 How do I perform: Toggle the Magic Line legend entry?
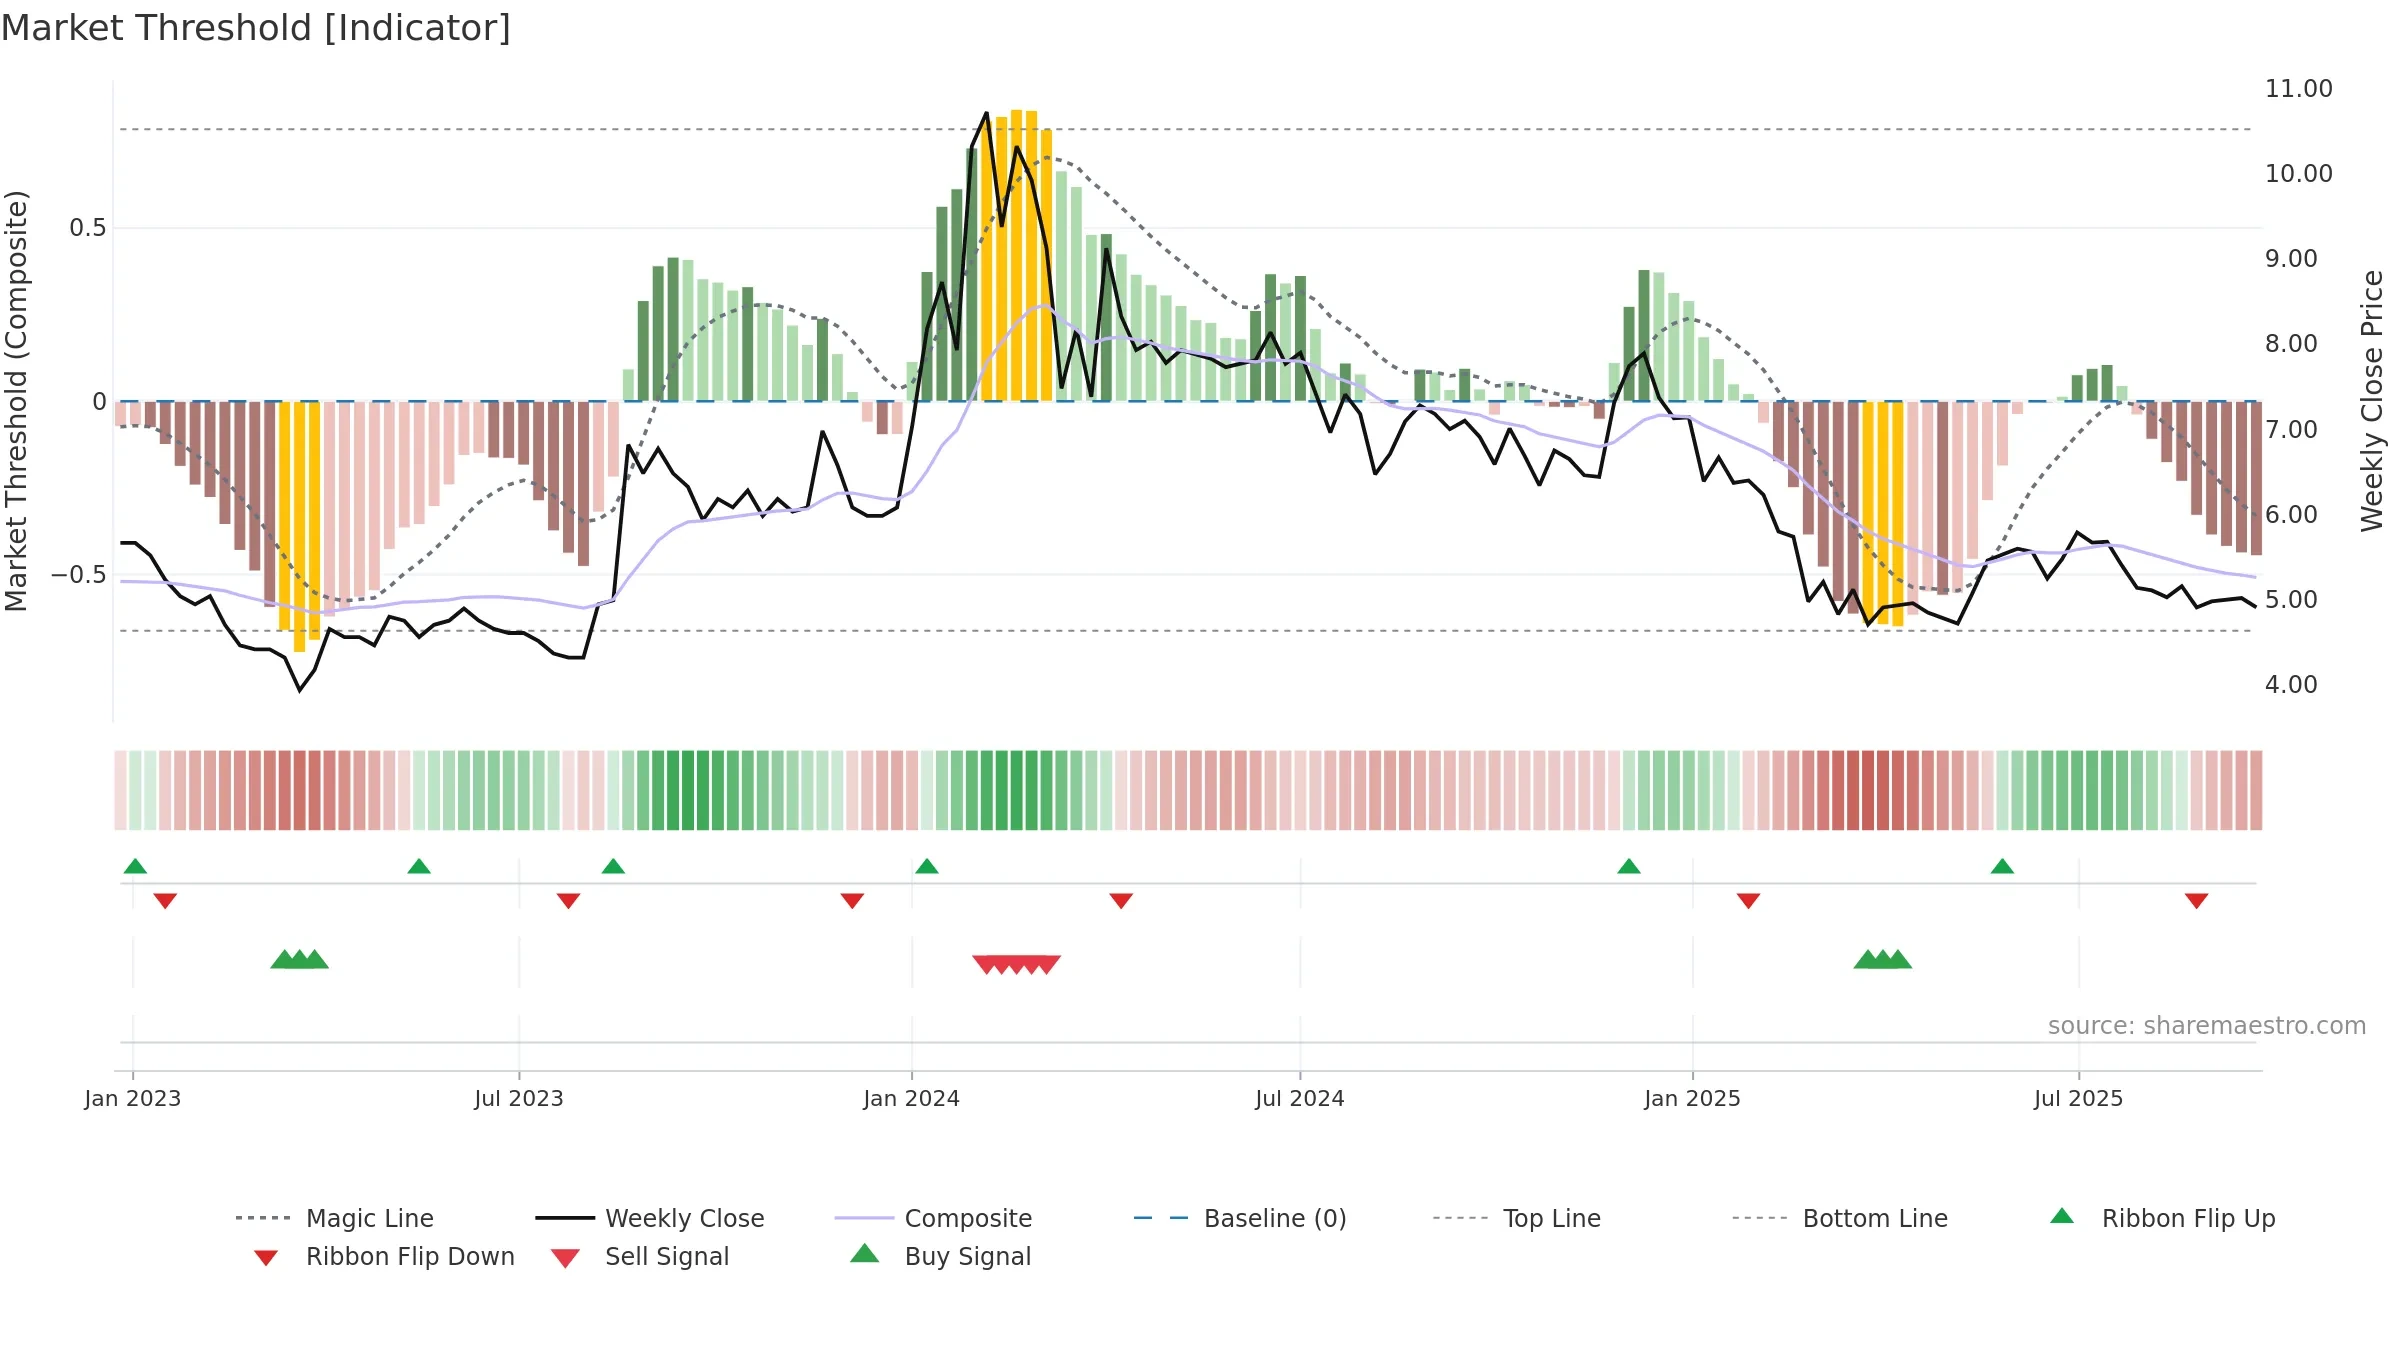click(x=335, y=1218)
